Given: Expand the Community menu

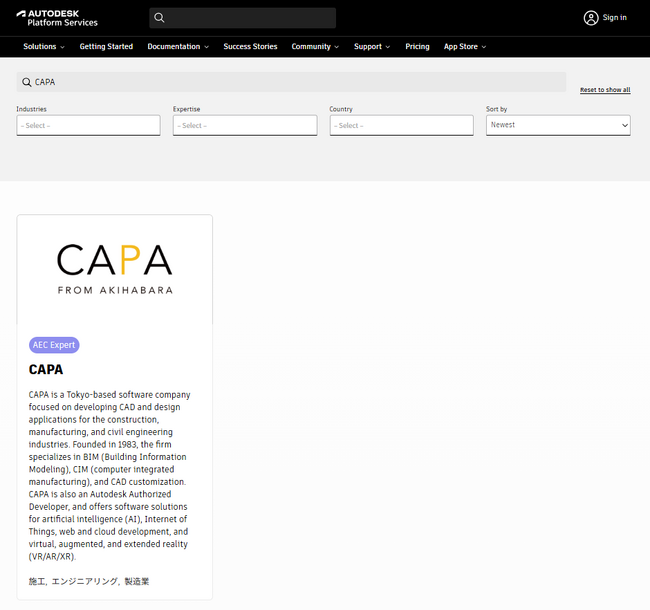Looking at the screenshot, I should [x=315, y=46].
